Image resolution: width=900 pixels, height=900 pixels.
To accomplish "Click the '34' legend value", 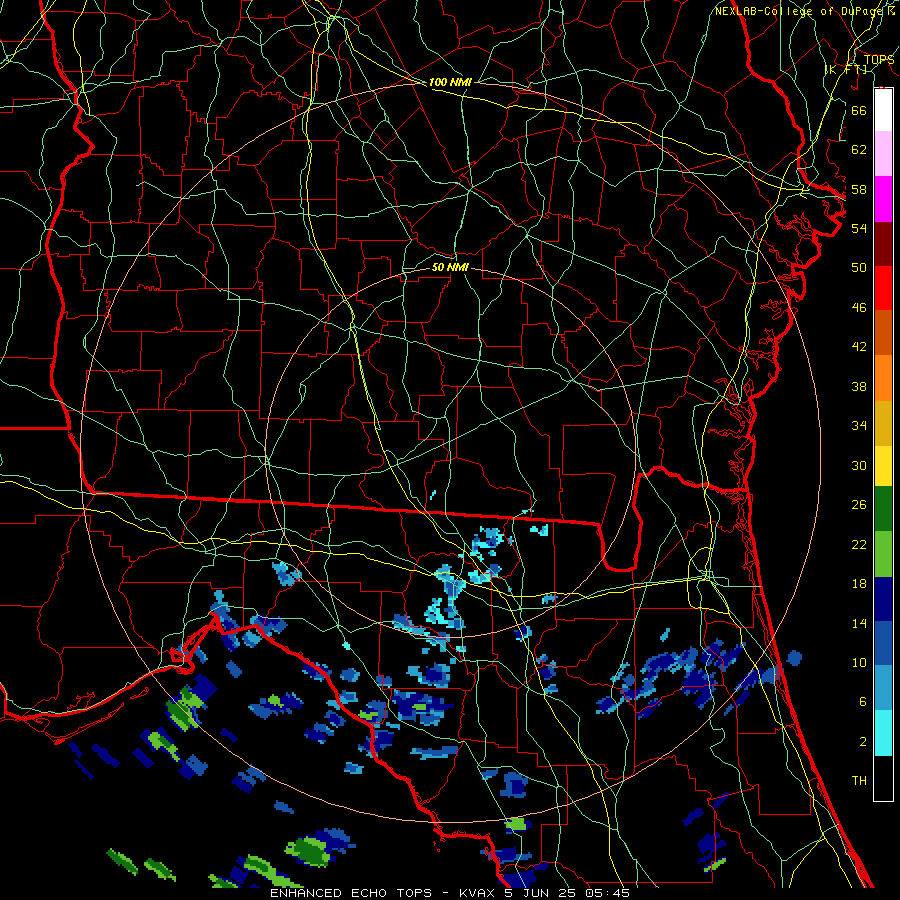I will point(859,426).
